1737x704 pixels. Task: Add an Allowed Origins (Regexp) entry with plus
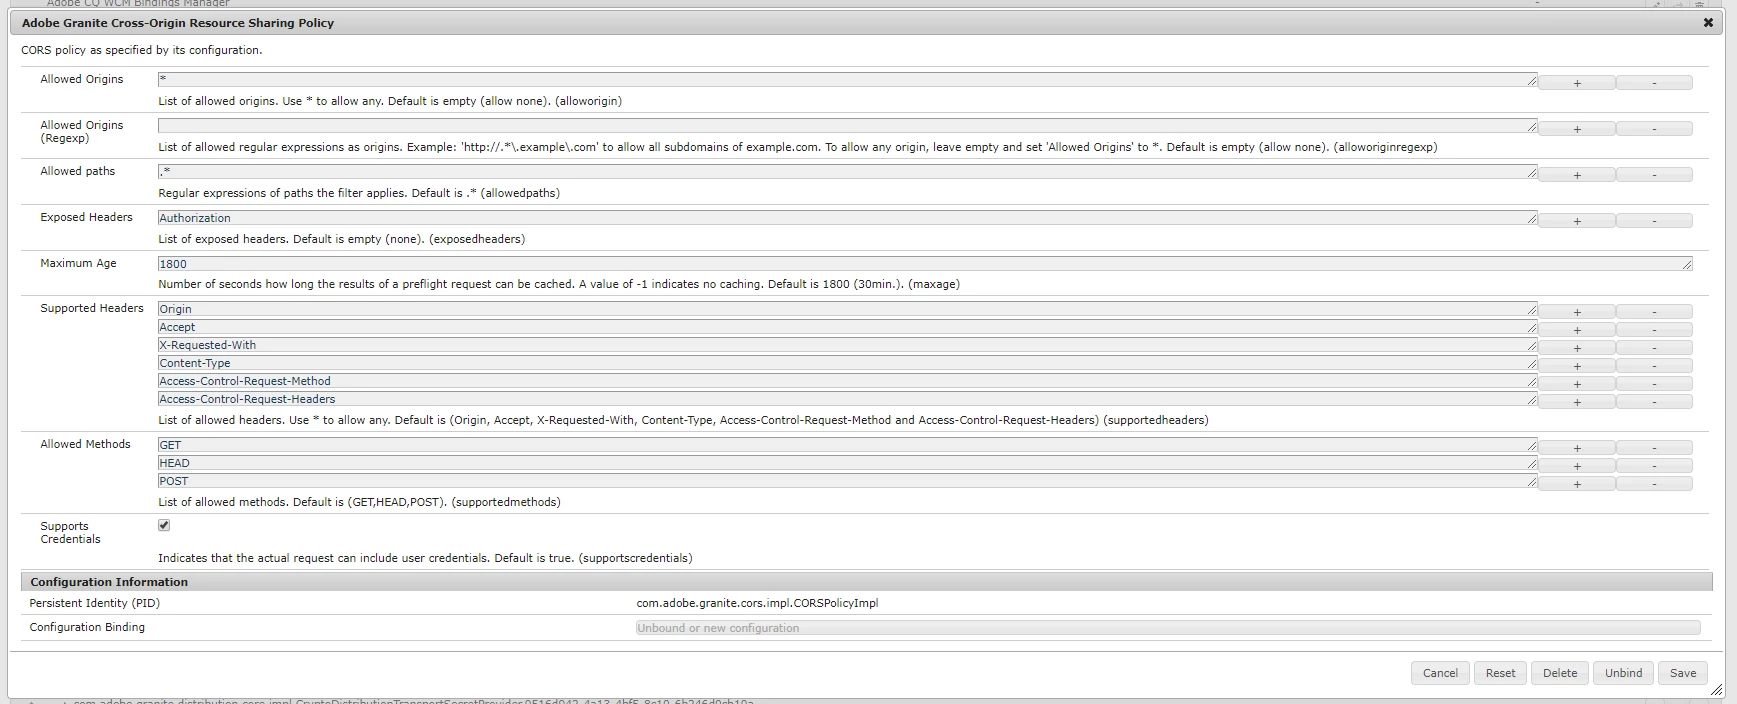tap(1576, 129)
